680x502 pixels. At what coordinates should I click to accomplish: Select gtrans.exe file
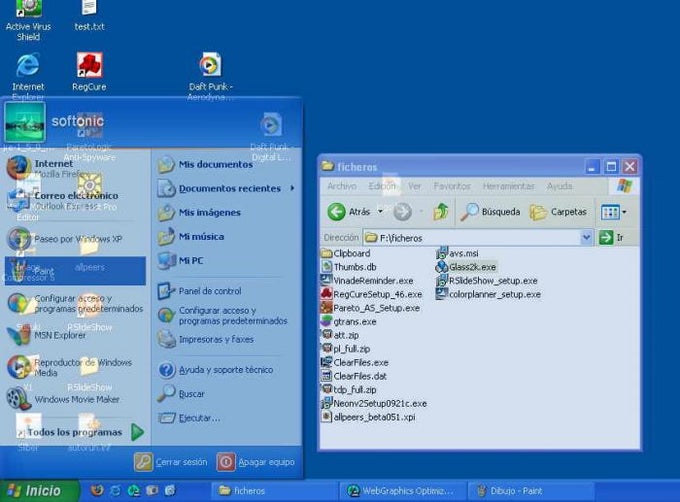point(349,322)
